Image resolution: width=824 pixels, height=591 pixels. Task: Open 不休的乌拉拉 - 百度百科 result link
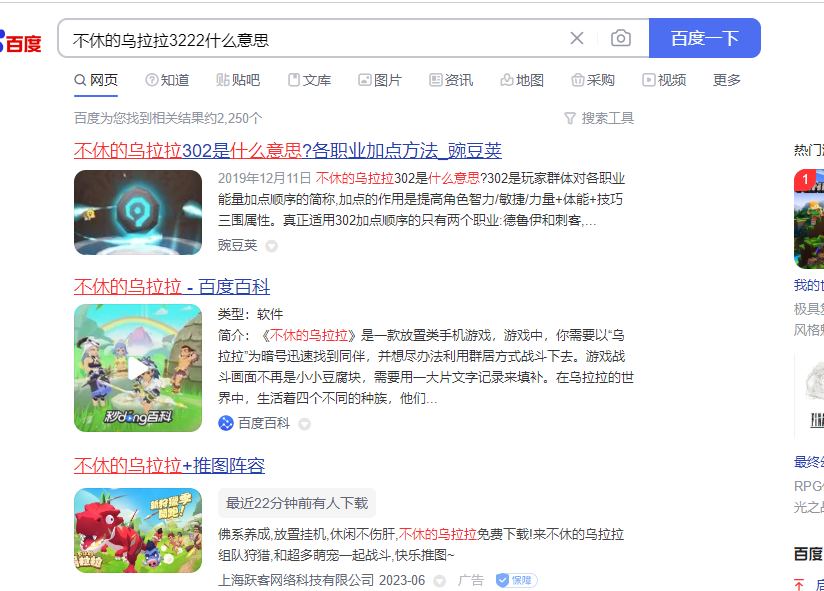pos(172,287)
